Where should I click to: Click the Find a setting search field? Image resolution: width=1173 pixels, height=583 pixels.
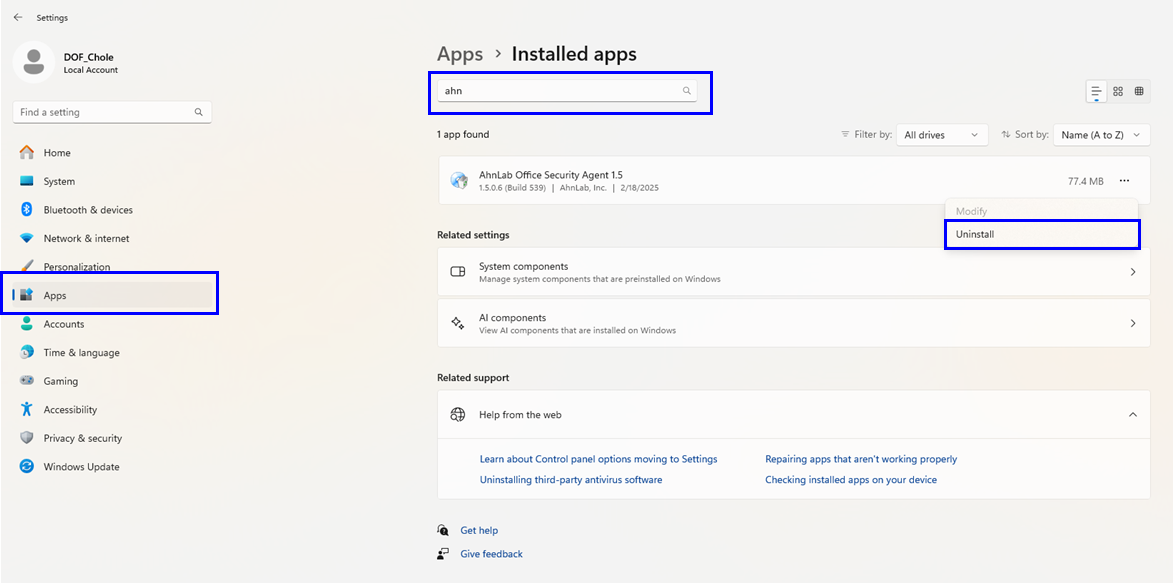[104, 112]
